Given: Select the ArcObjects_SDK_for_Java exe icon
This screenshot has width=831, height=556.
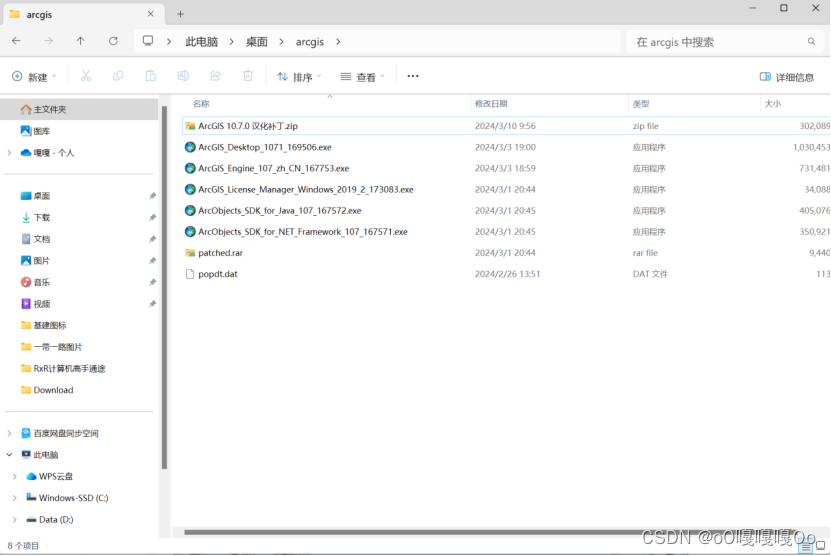Looking at the screenshot, I should pos(190,210).
